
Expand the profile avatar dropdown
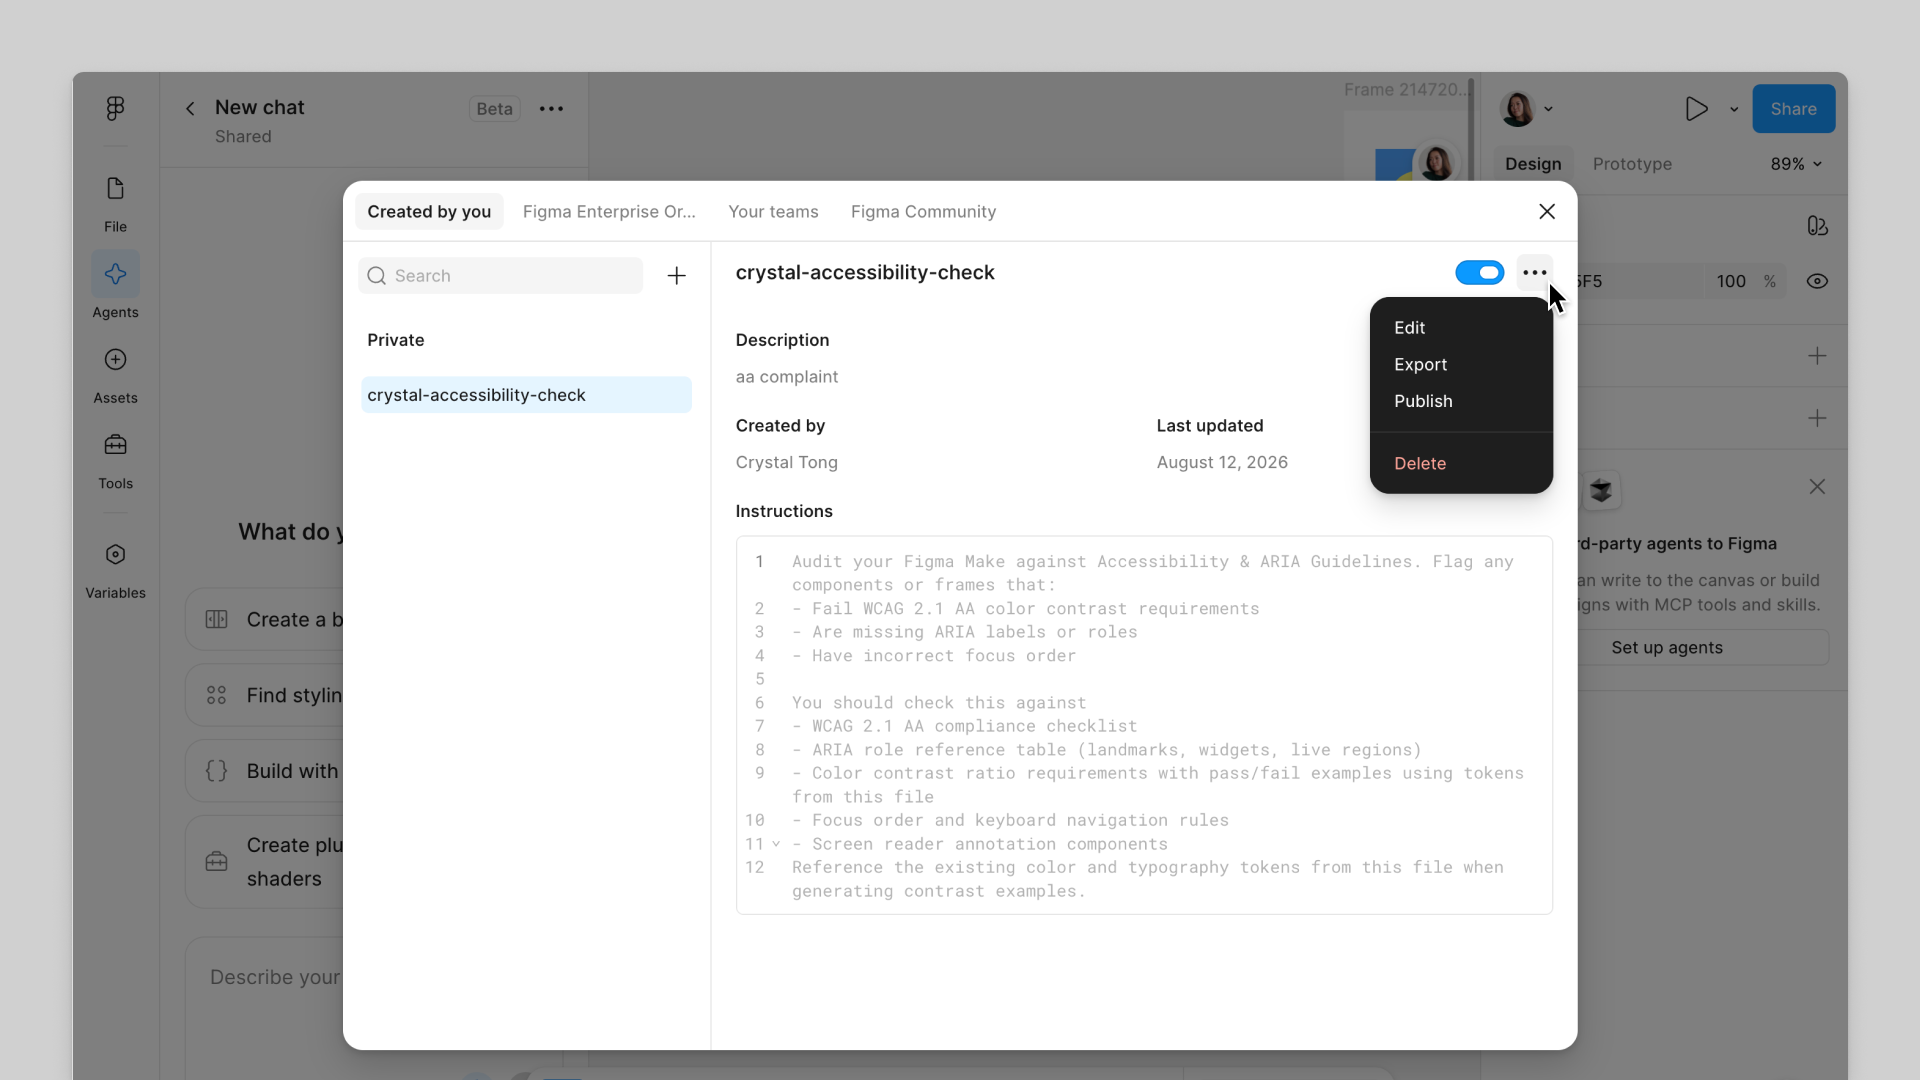[x=1548, y=109]
